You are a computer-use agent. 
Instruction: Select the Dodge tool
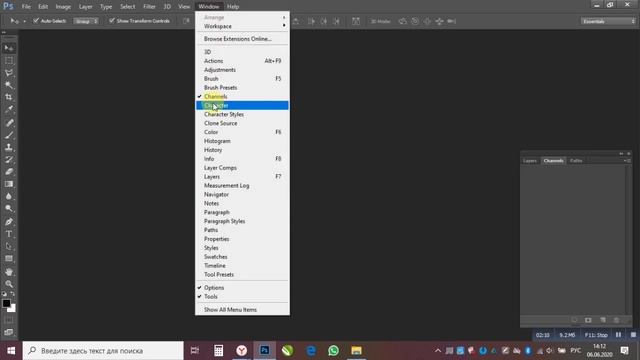[9, 209]
